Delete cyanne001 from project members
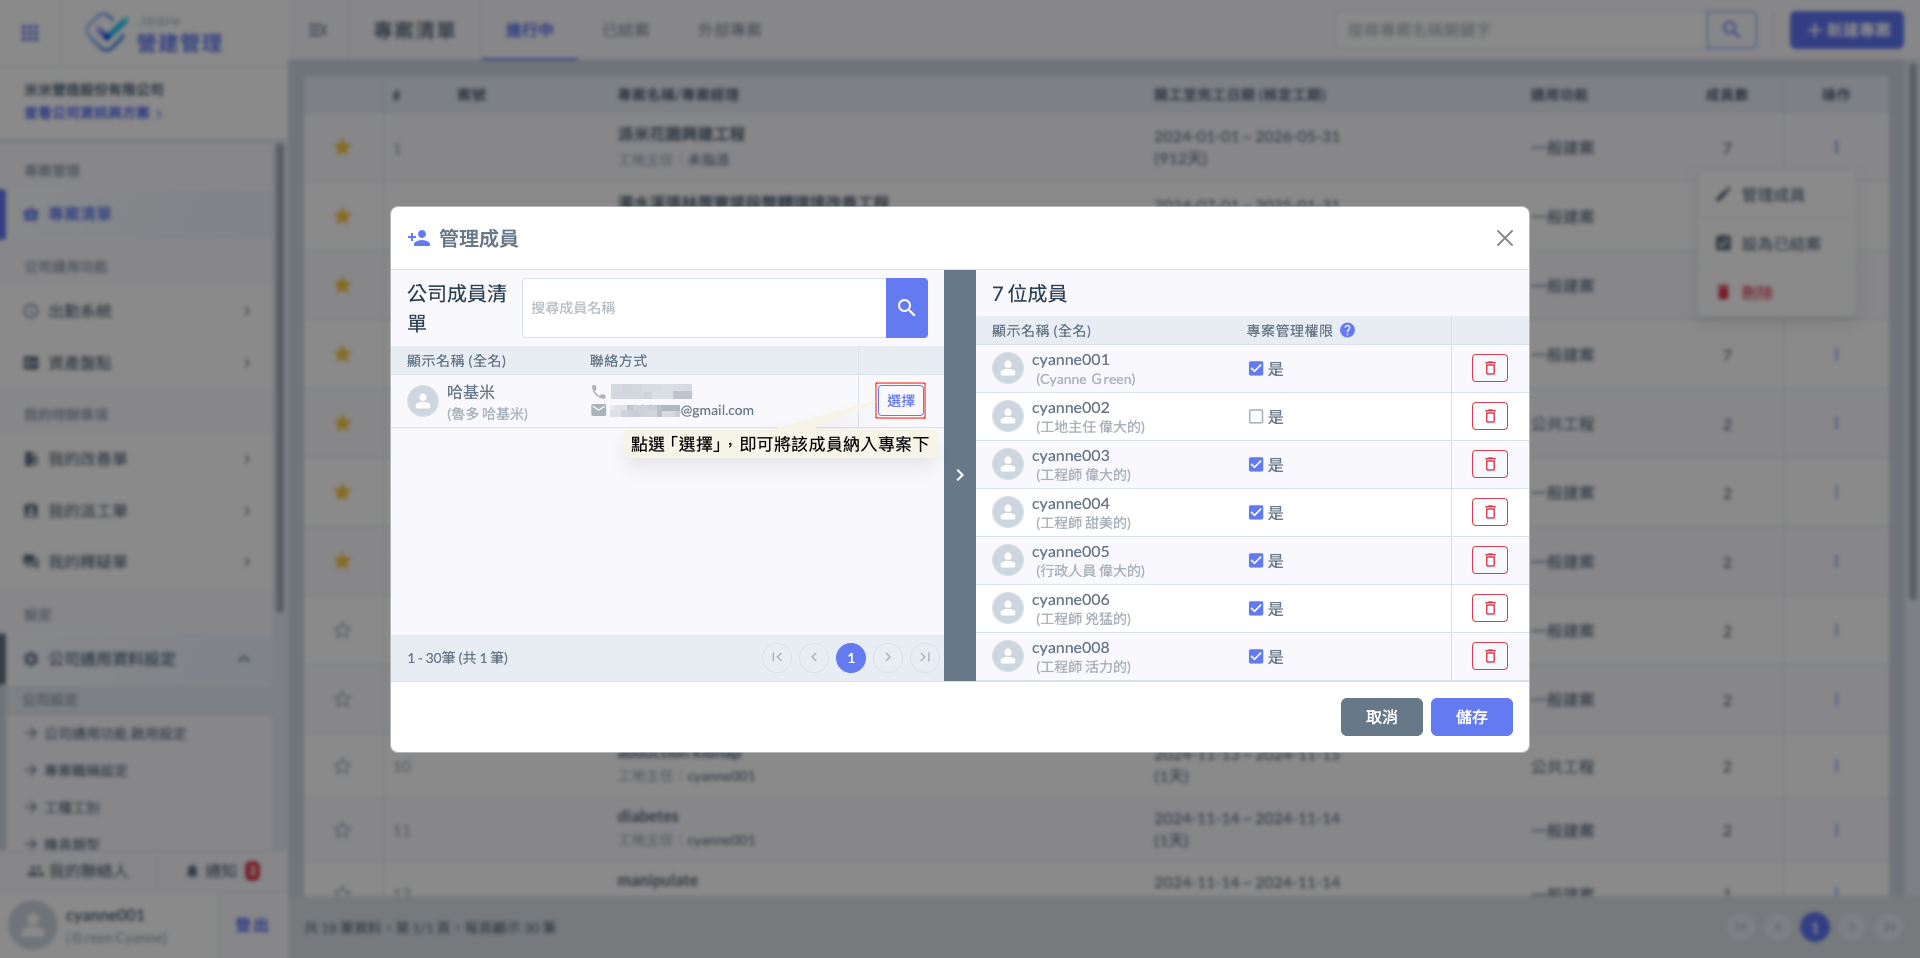The image size is (1920, 958). point(1489,369)
